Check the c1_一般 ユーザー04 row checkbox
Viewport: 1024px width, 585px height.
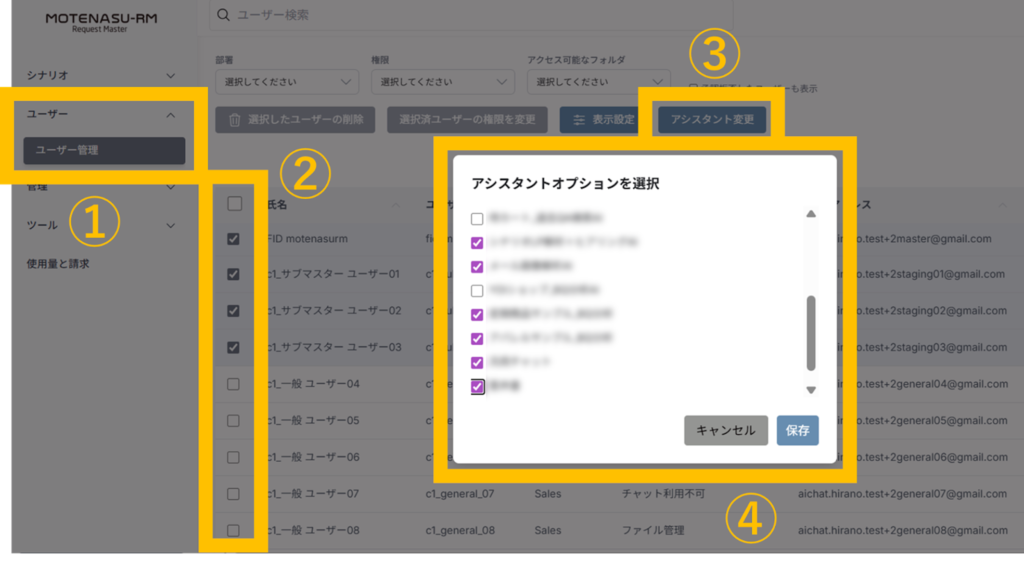point(234,384)
